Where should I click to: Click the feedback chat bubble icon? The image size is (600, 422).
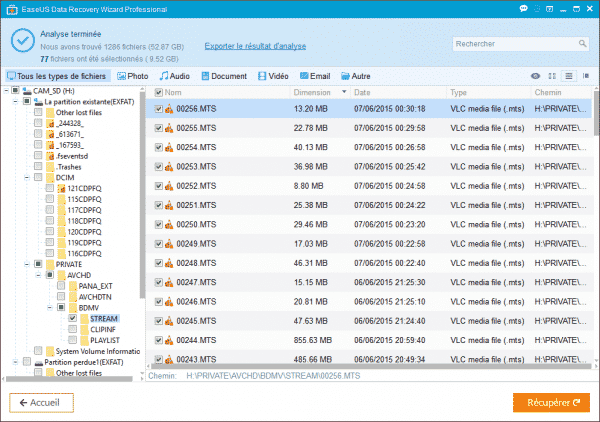[523, 8]
